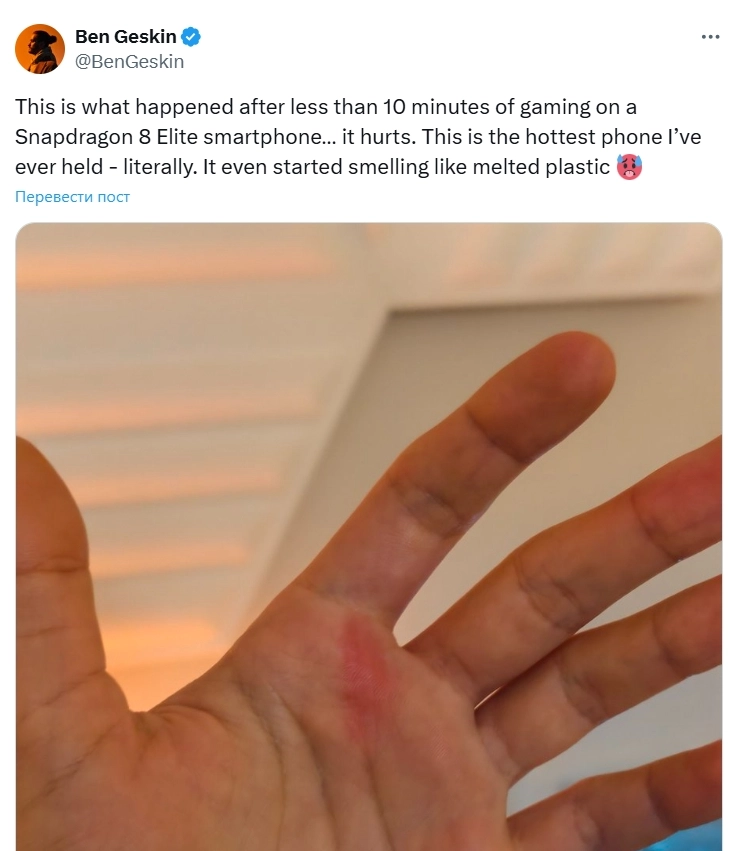Click the Перевести пост translate link
This screenshot has width=739, height=851.
72,196
